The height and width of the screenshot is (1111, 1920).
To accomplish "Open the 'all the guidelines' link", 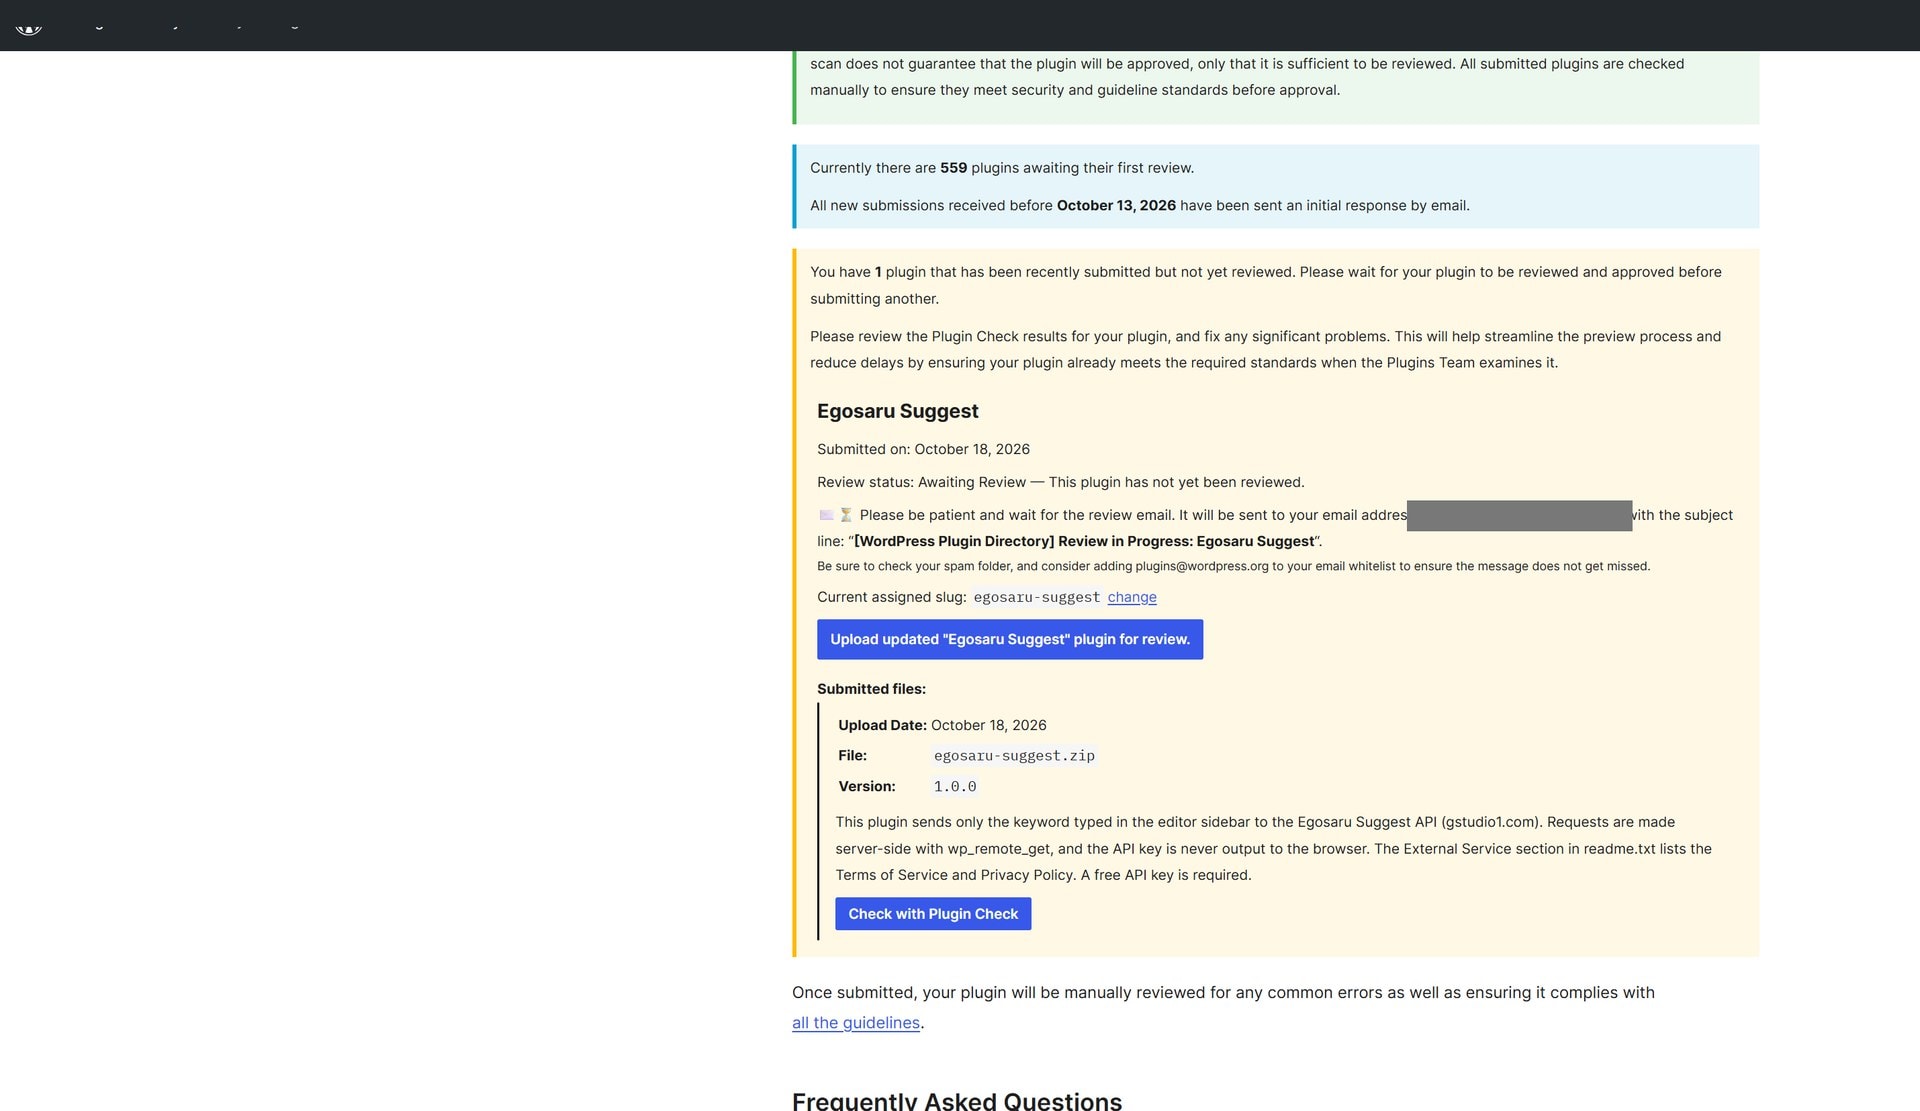I will [855, 1023].
